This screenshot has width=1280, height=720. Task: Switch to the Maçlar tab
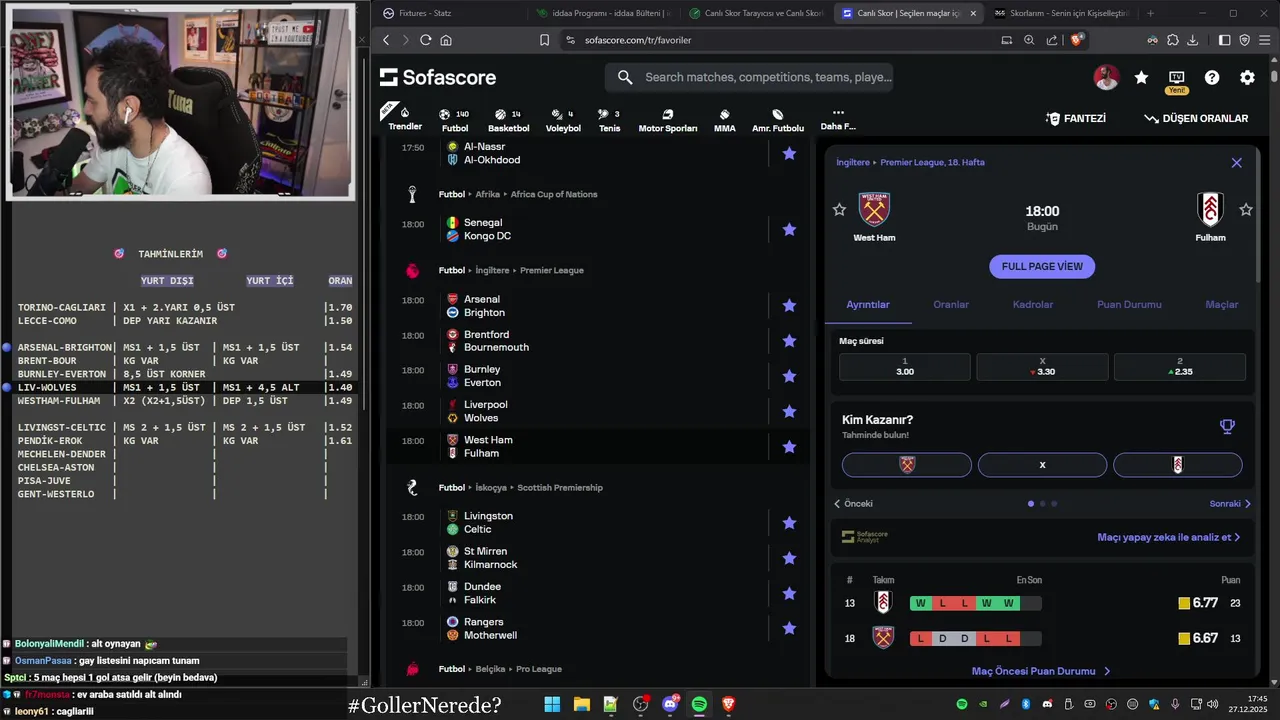tap(1222, 304)
